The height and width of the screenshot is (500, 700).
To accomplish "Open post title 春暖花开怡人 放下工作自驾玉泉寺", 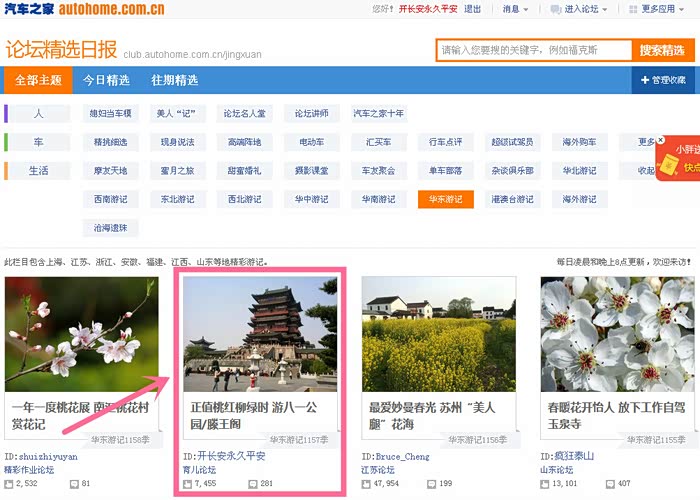I will [617, 416].
